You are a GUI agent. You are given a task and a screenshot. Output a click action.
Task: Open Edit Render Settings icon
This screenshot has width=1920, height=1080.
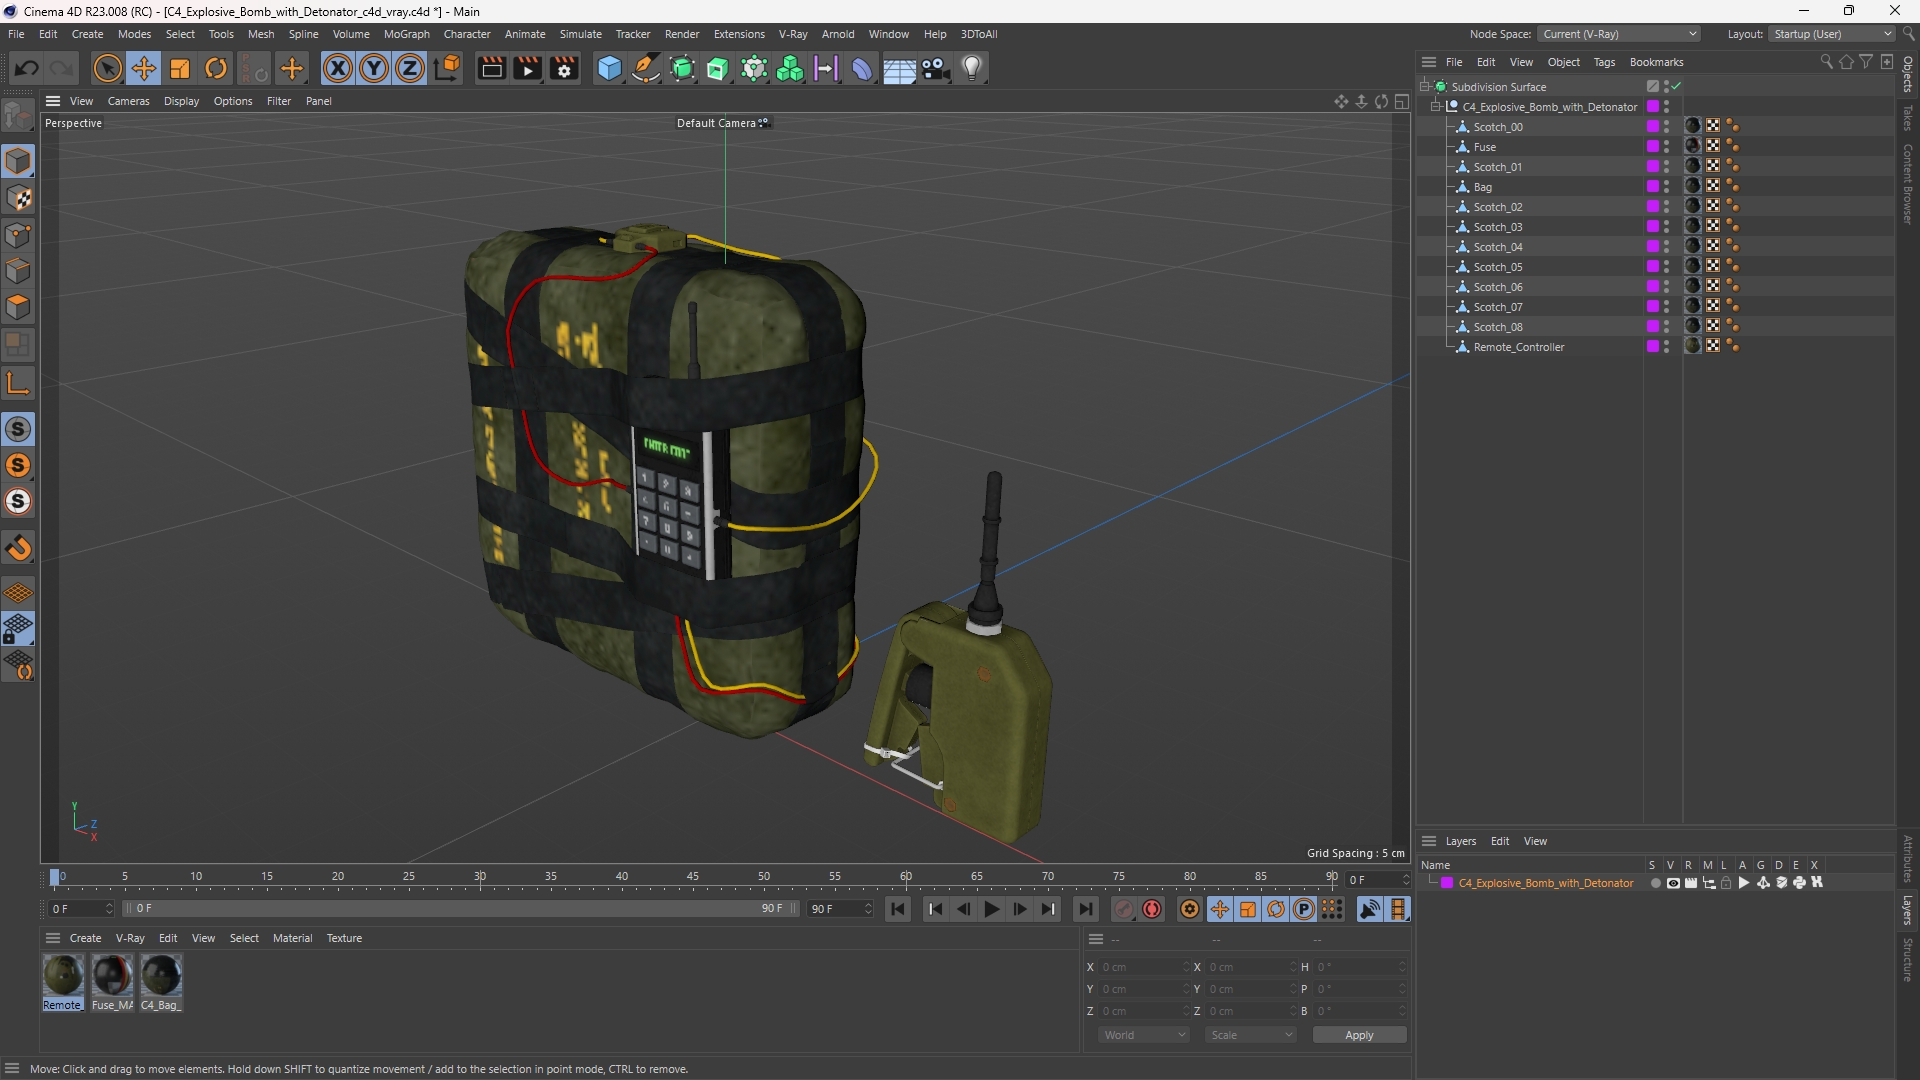pos(564,68)
